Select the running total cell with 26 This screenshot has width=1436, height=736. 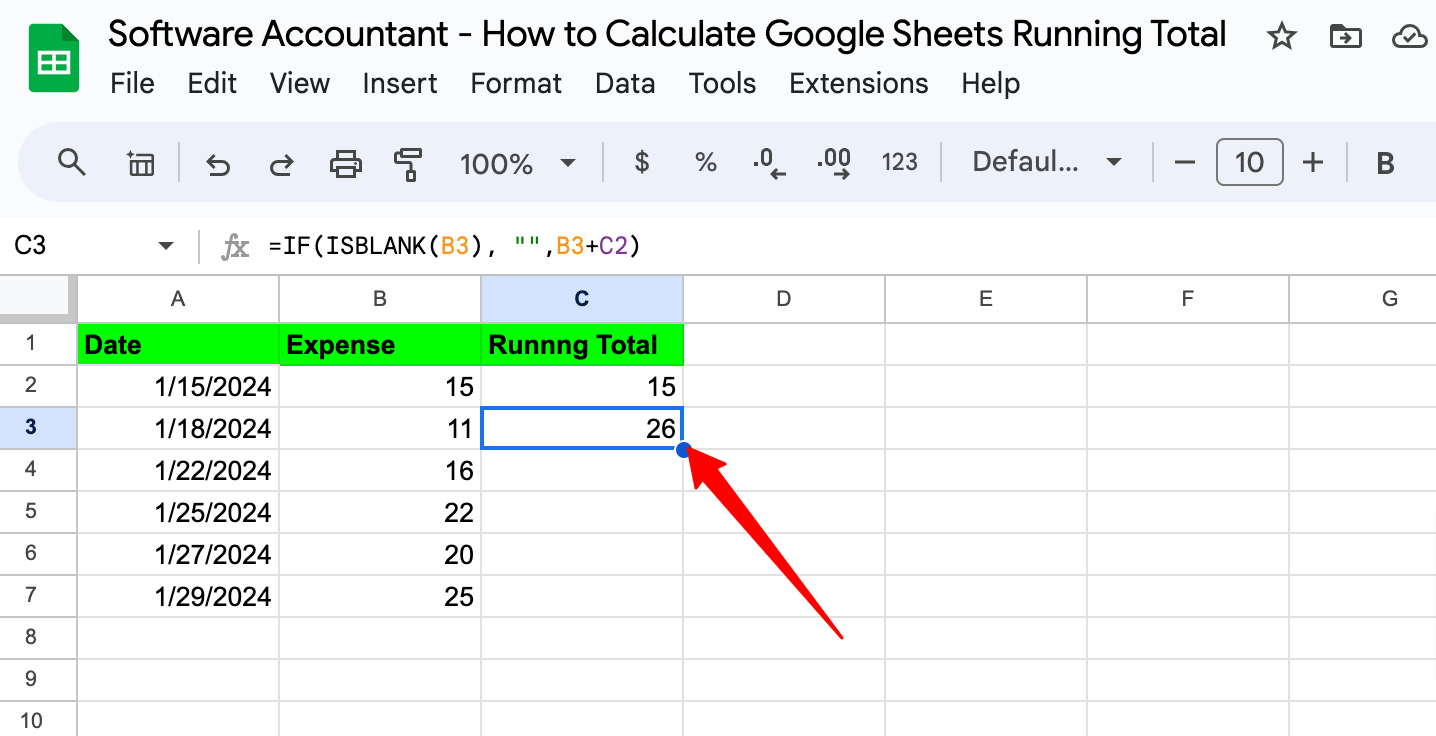[582, 428]
